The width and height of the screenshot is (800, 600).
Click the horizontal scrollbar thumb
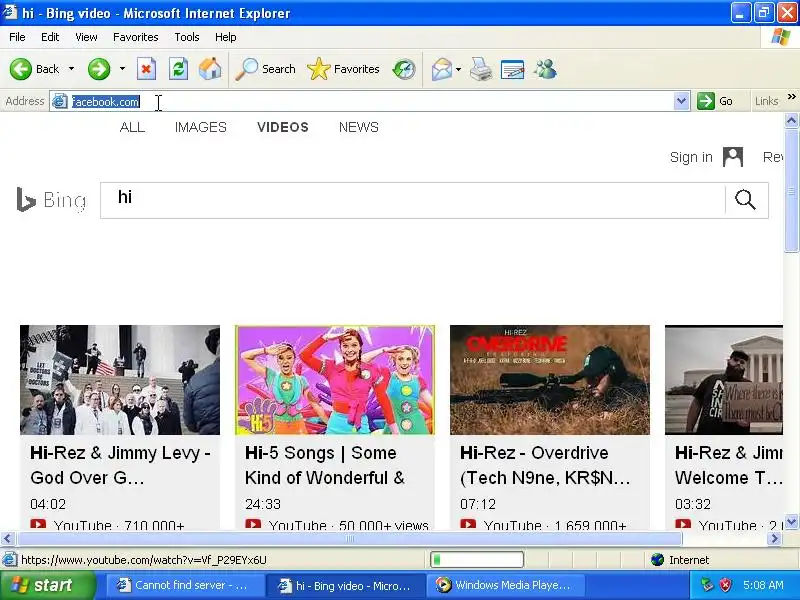[x=349, y=538]
